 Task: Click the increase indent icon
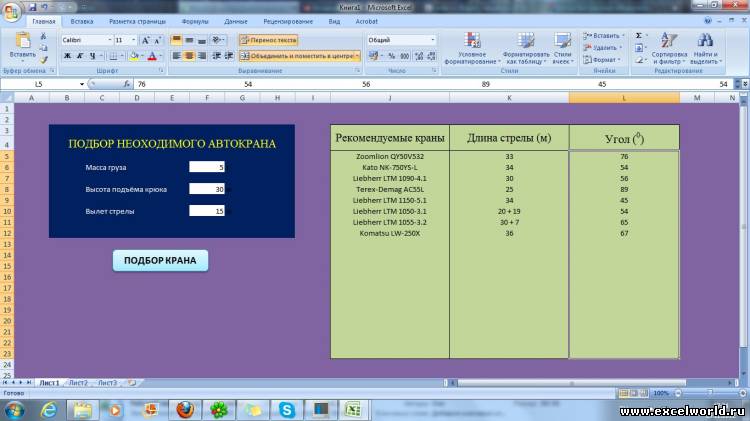point(229,56)
